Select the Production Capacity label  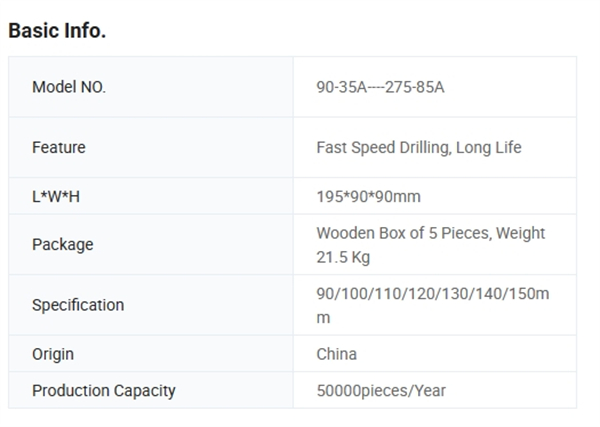[104, 391]
